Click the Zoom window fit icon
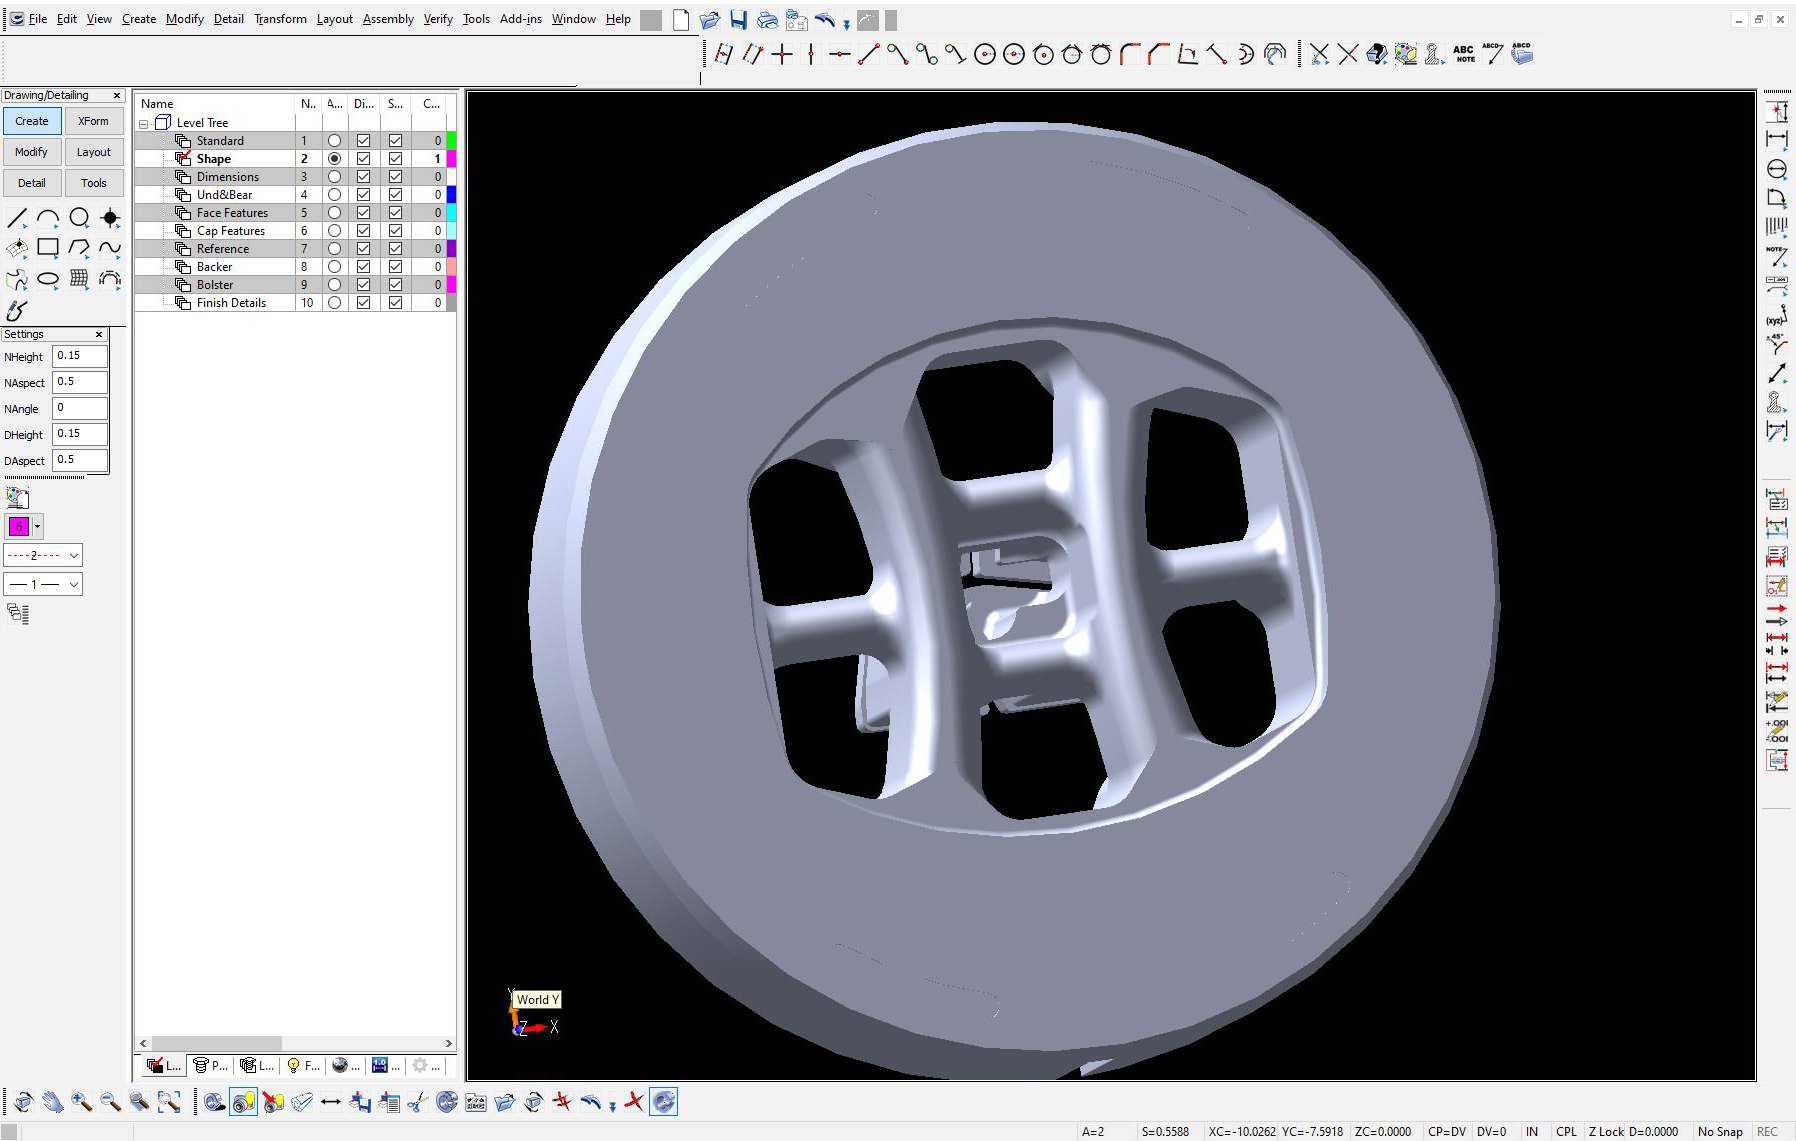The width and height of the screenshot is (1796, 1141). click(x=169, y=1102)
